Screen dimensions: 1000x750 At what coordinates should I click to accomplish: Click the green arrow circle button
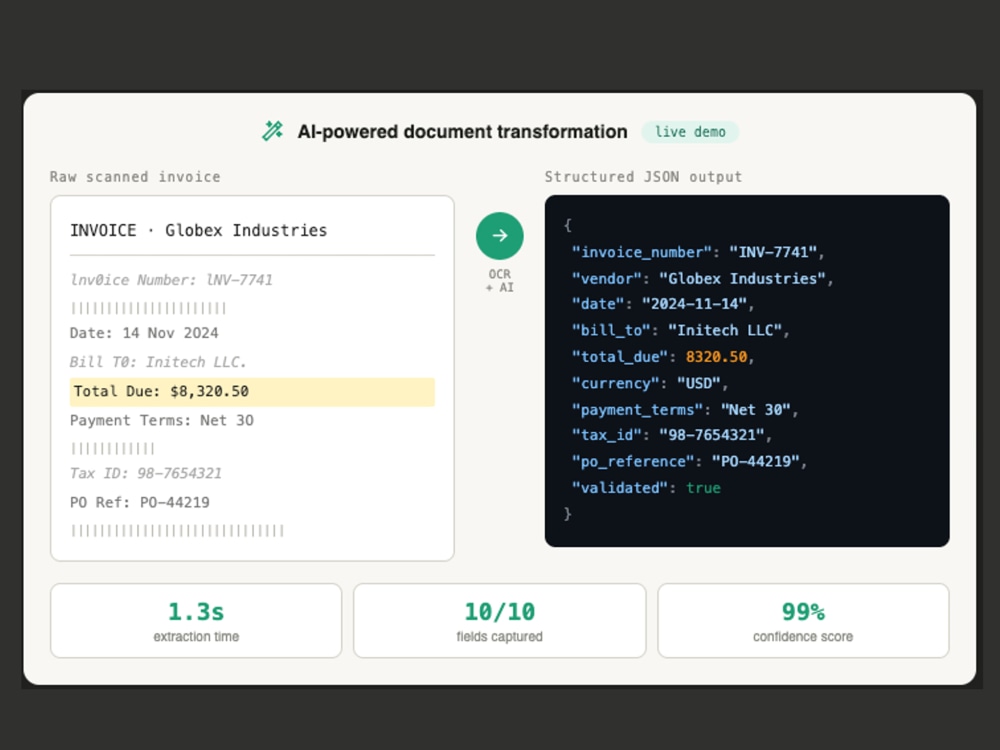click(x=499, y=236)
